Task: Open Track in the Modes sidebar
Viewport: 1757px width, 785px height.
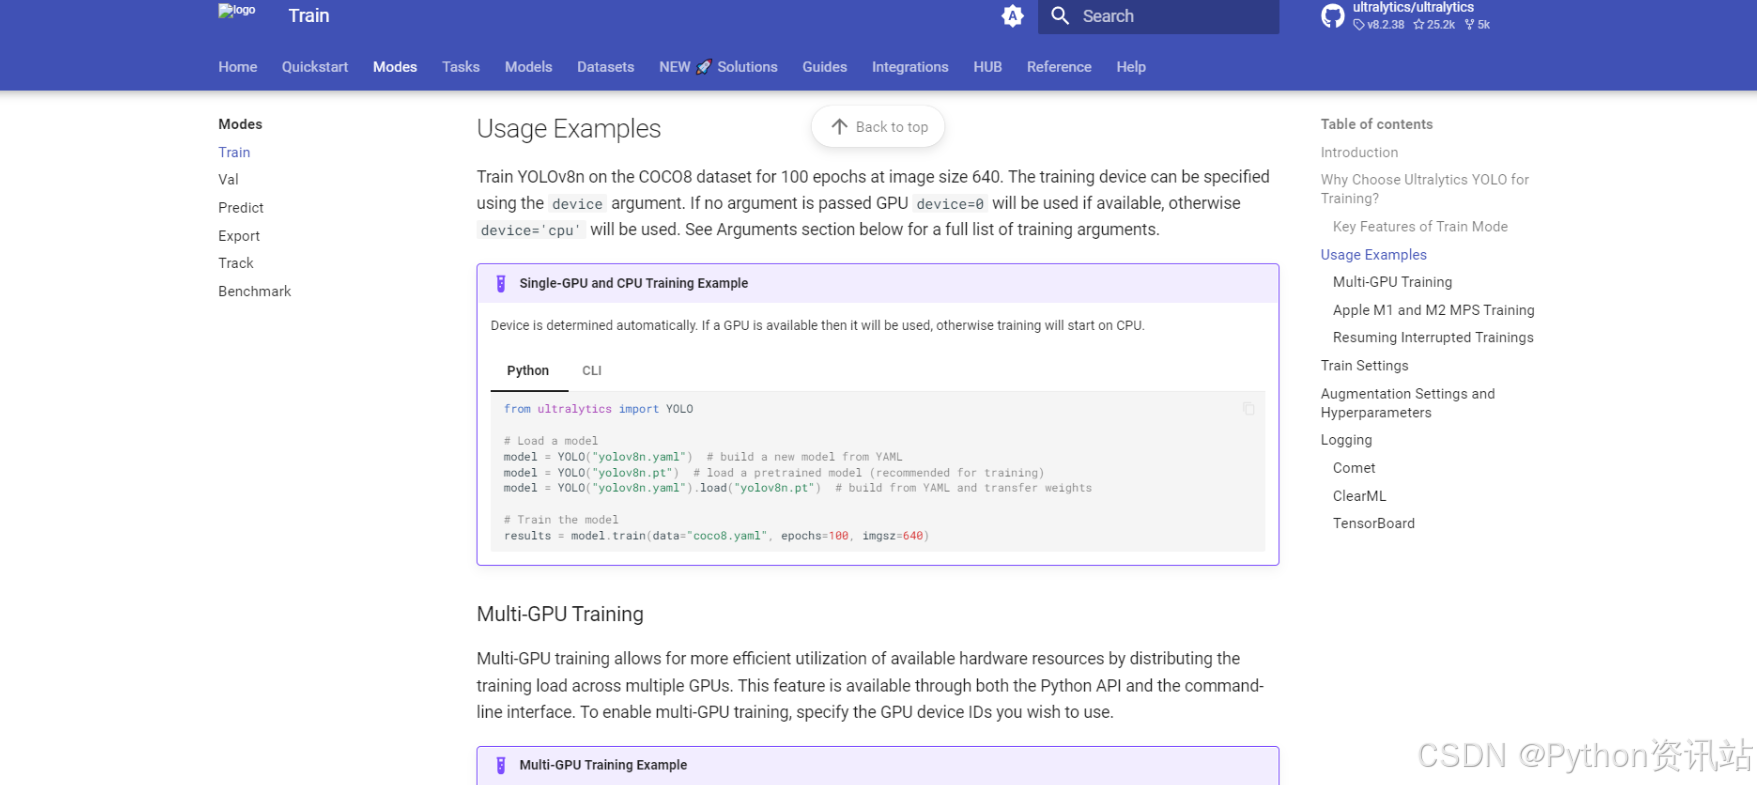Action: click(x=236, y=263)
